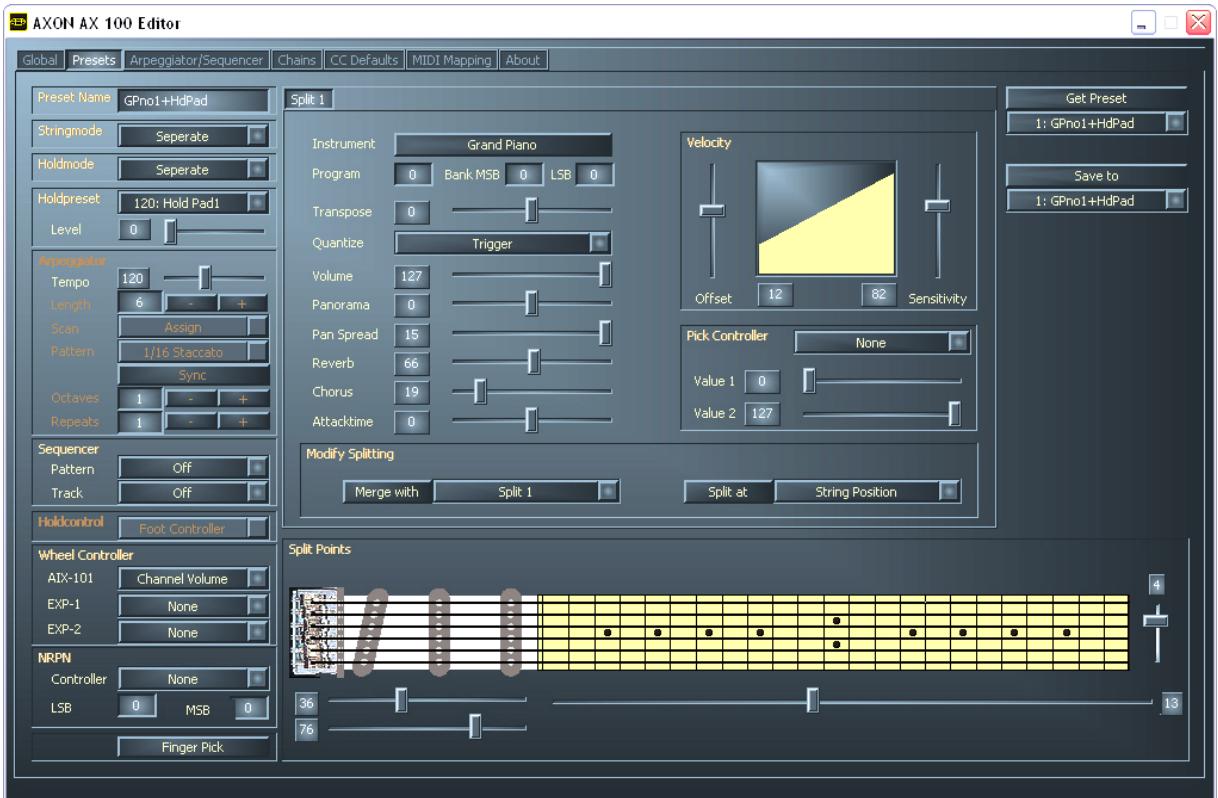
Task: Click the velocity curve graph
Action: [x=826, y=218]
